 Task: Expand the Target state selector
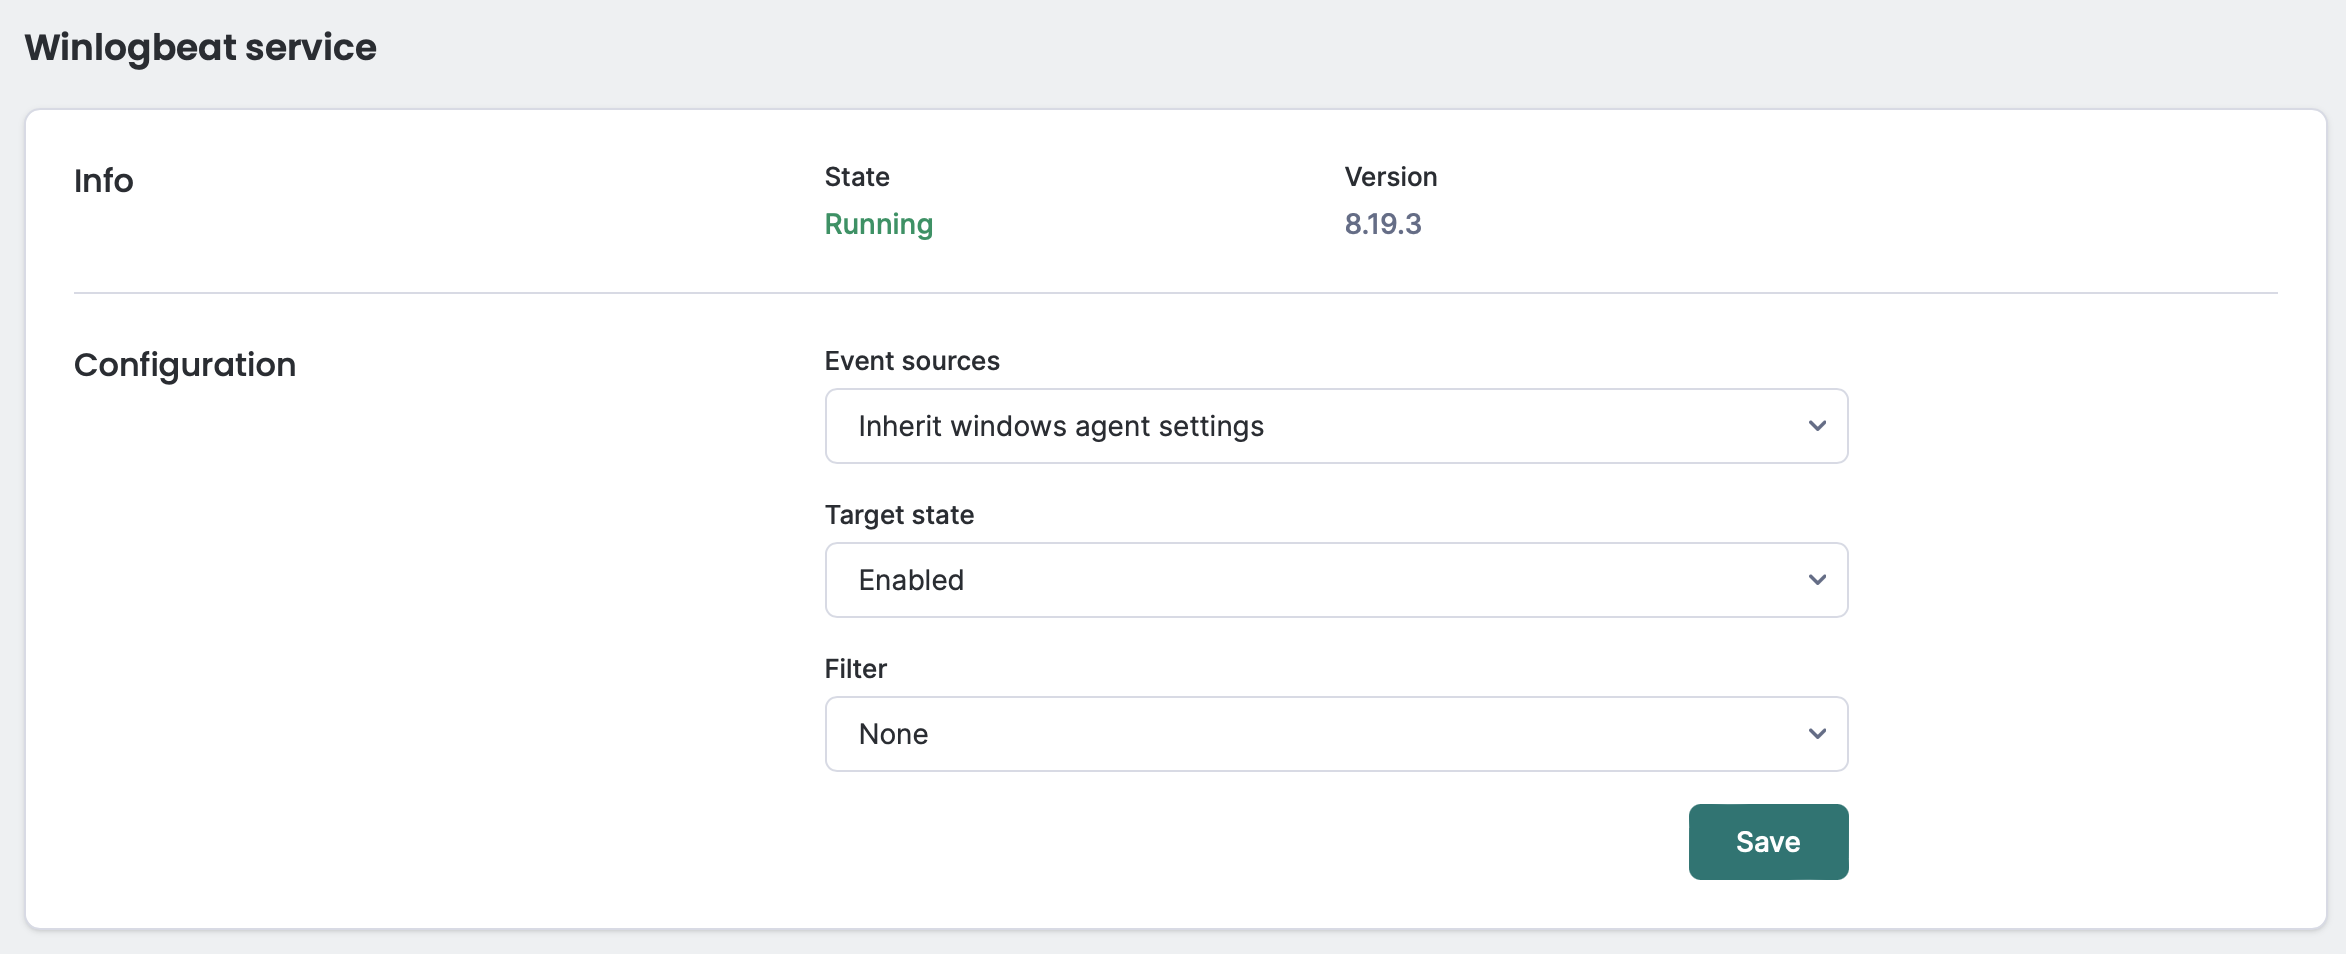click(1335, 579)
